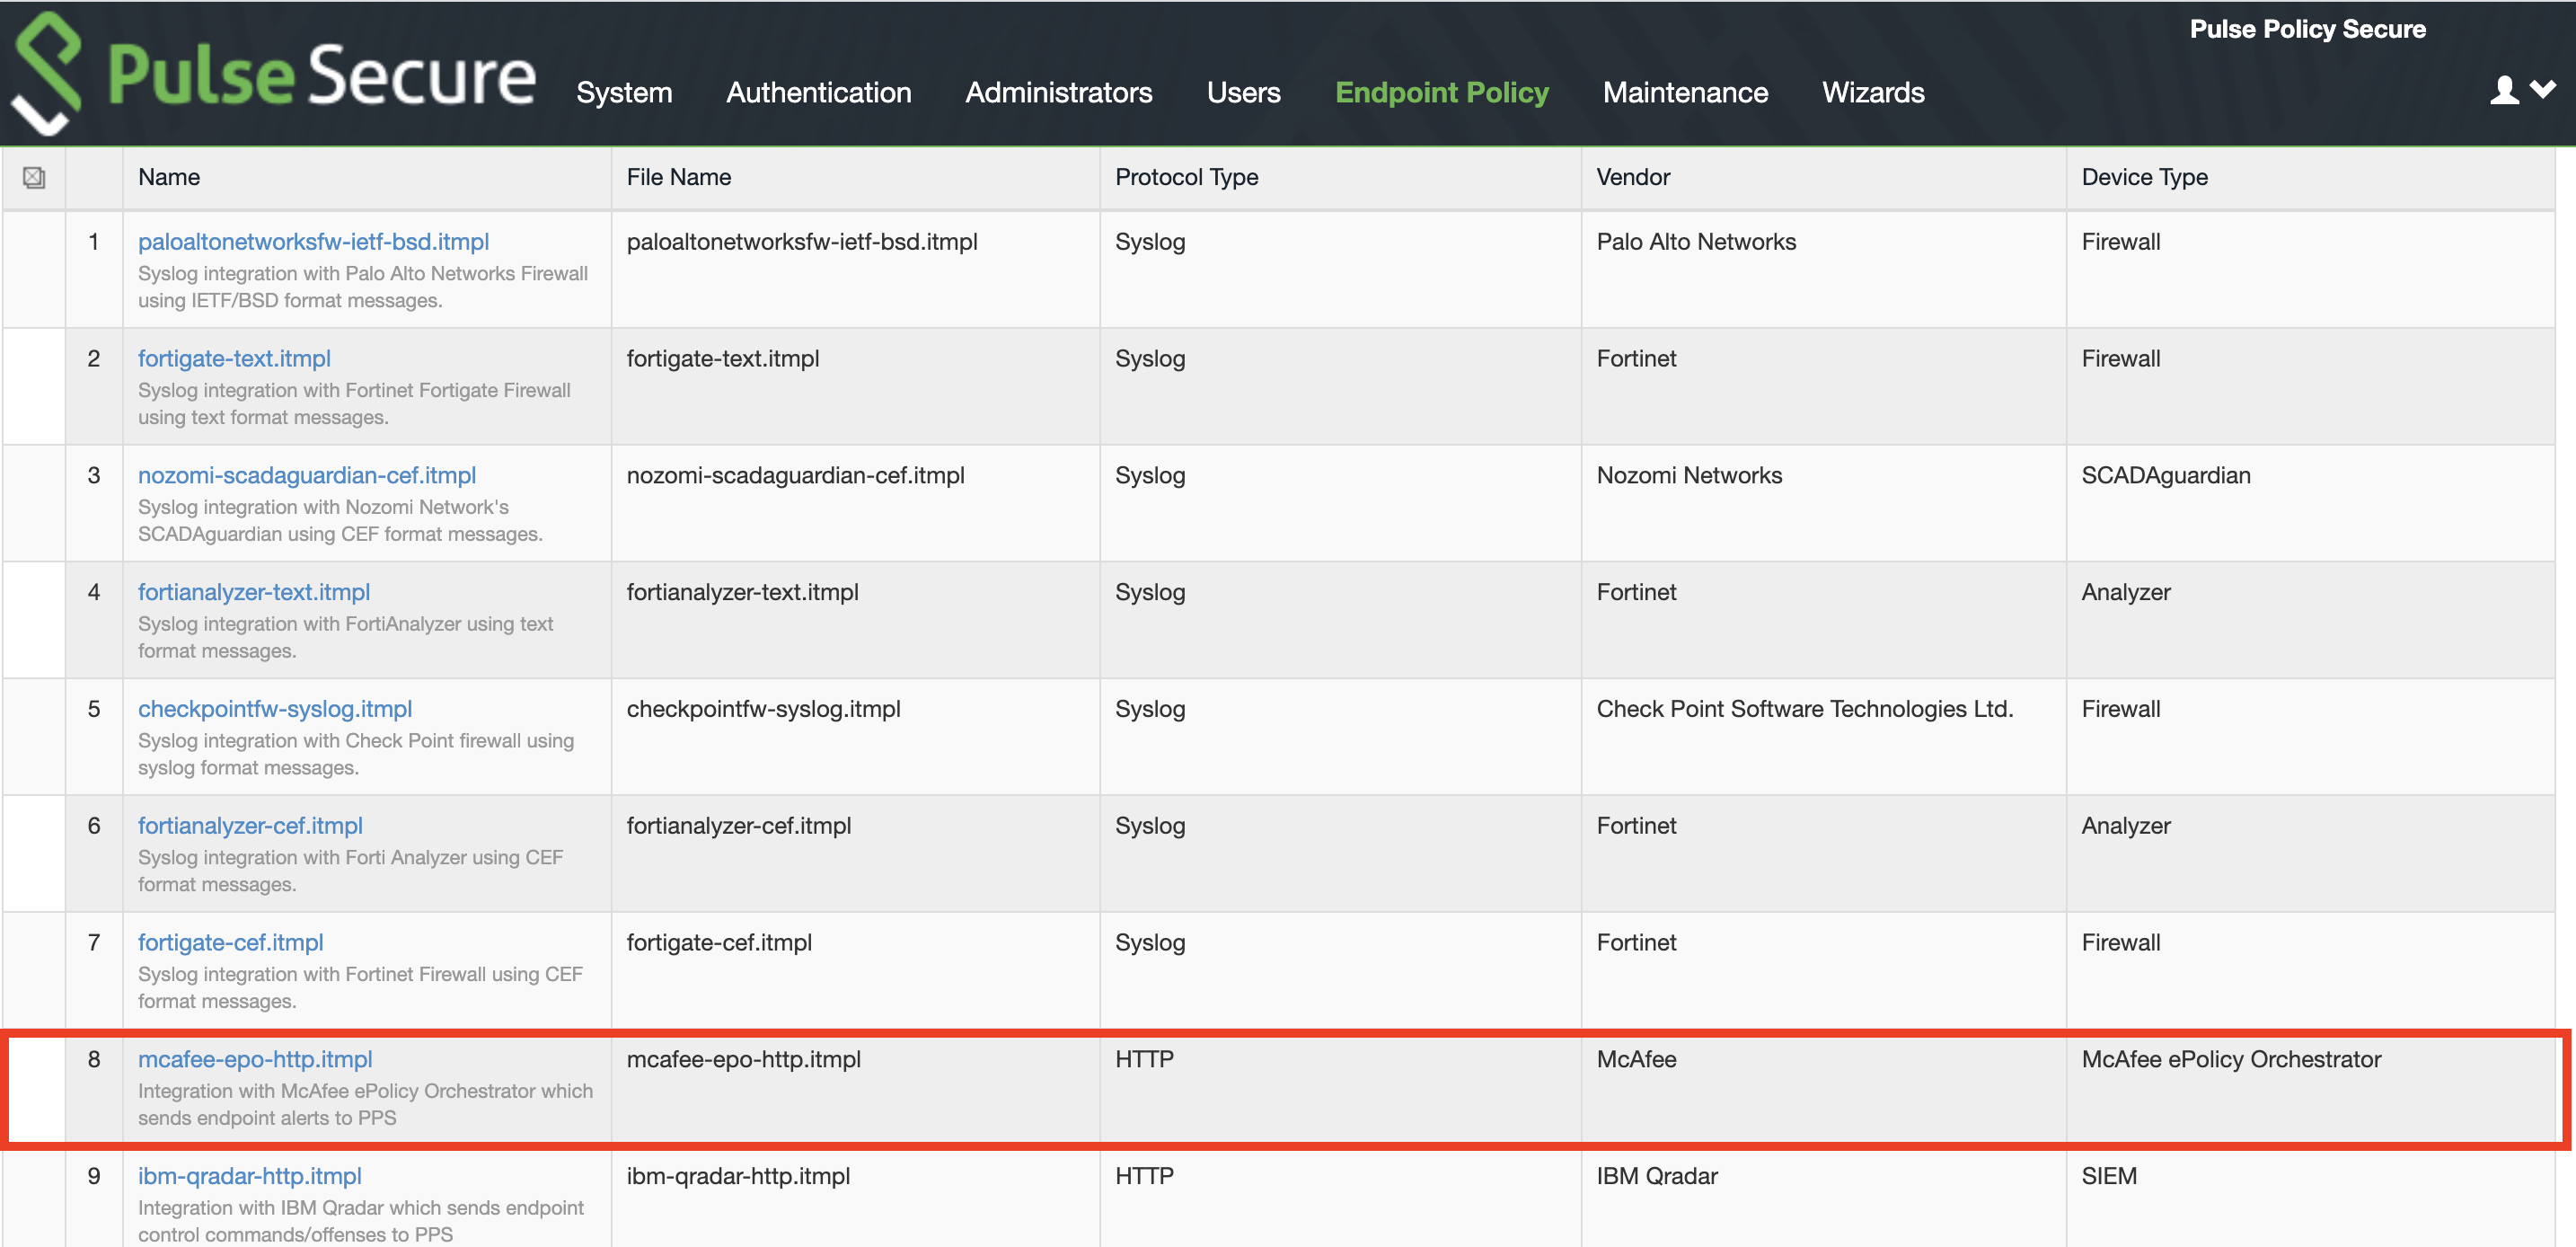Open nozomi-scadaguardian-cef.itmpl template link

(307, 476)
